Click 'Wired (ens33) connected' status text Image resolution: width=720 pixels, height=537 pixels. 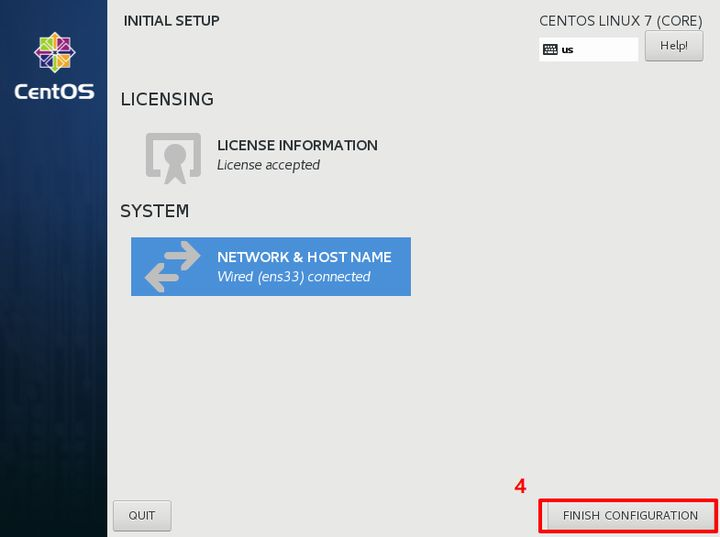tap(293, 277)
